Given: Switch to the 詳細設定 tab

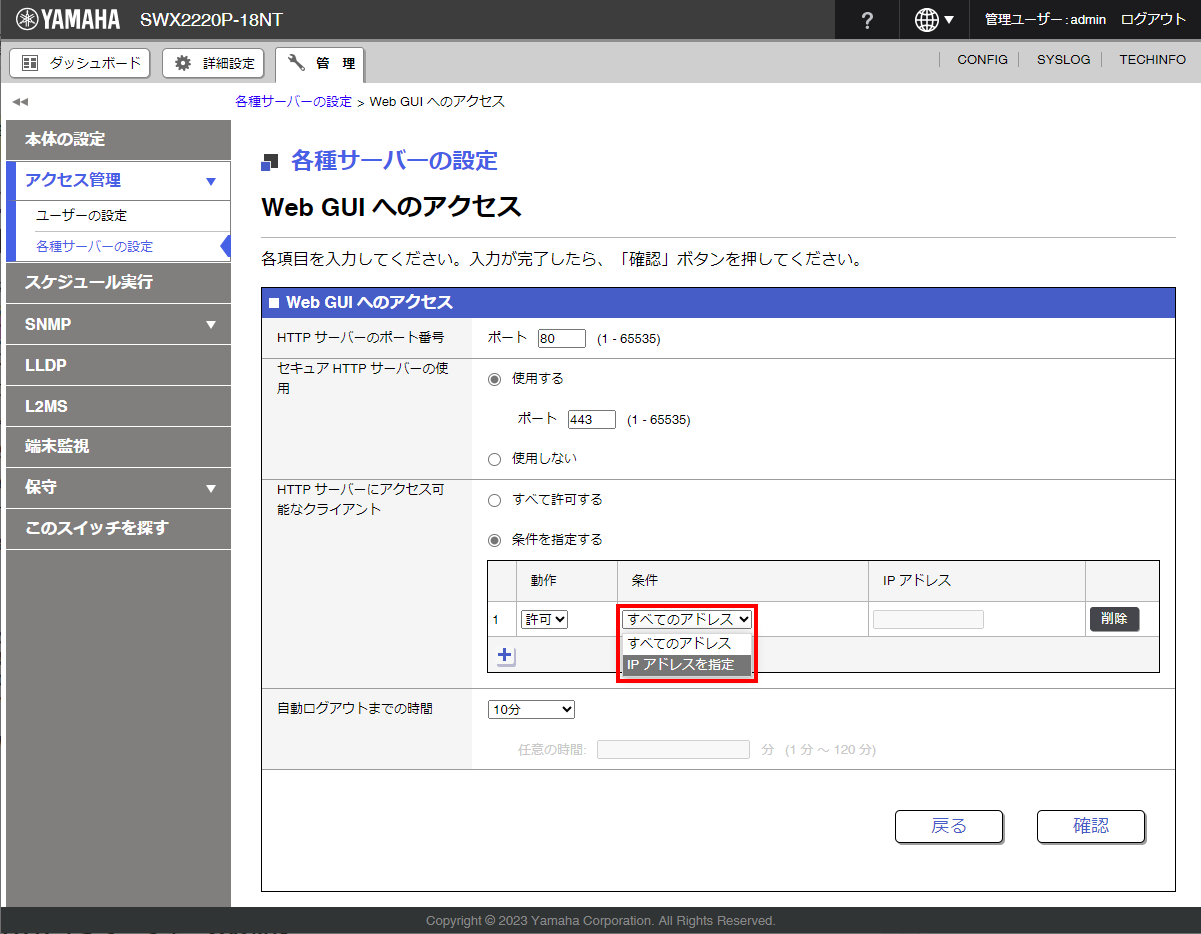Looking at the screenshot, I should [x=214, y=63].
